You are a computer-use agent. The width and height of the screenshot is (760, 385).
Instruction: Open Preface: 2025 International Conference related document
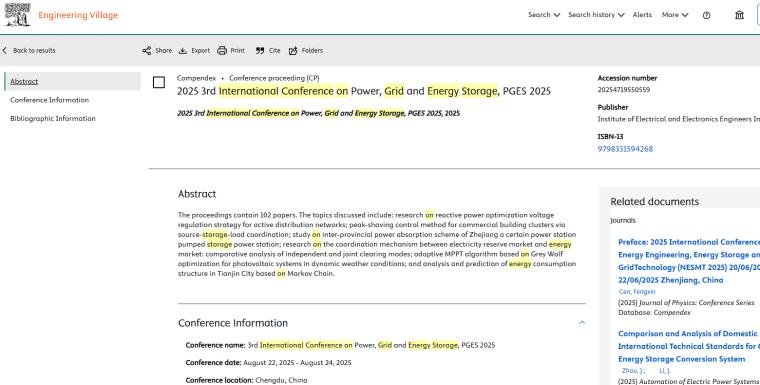689,261
